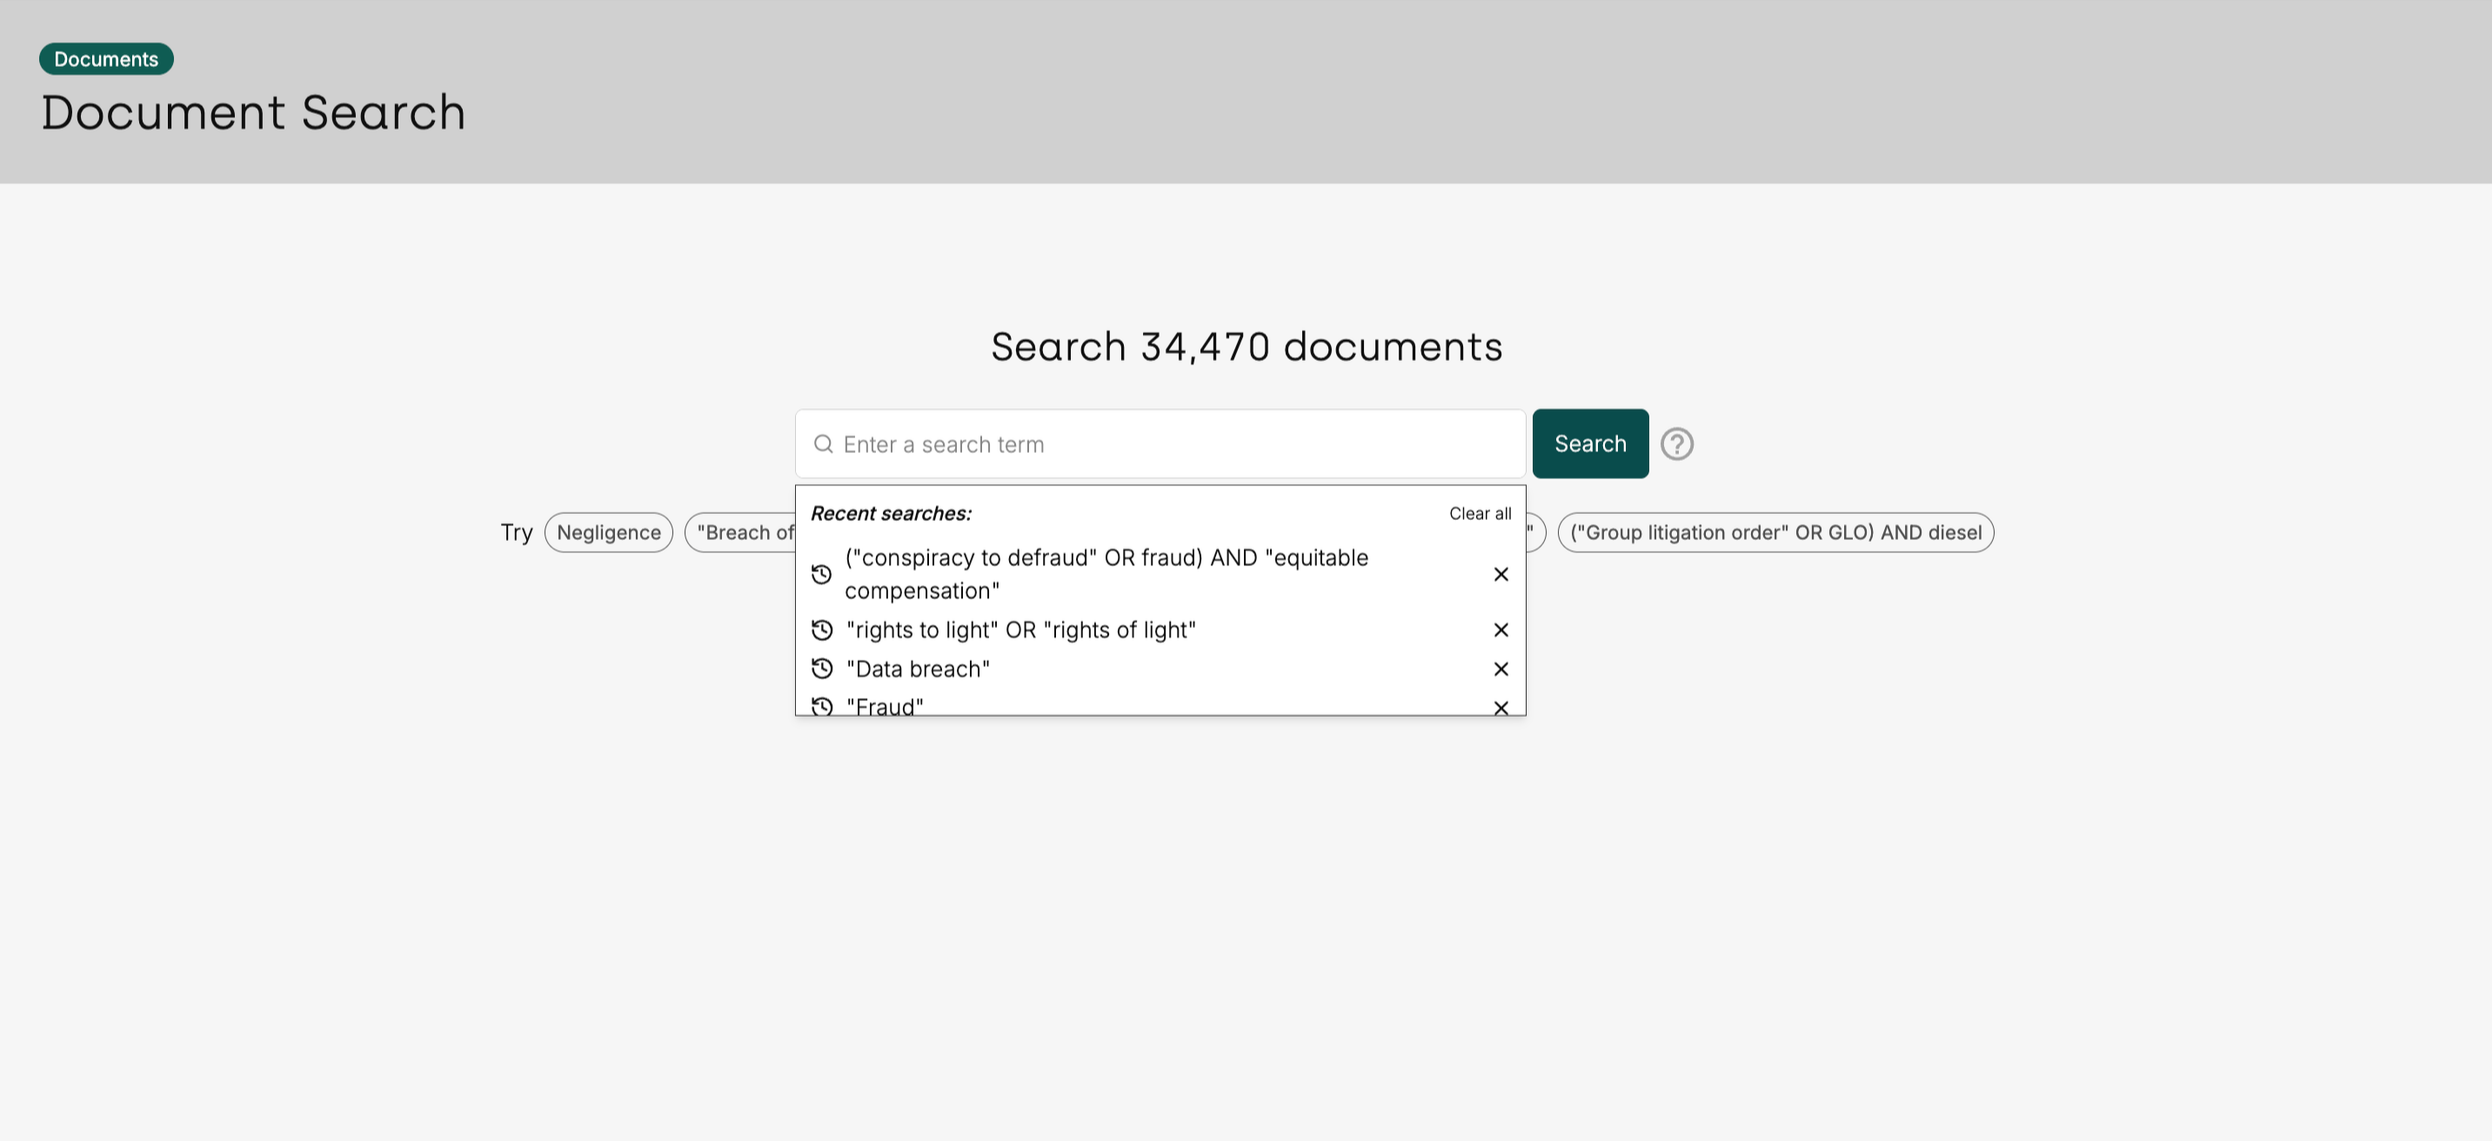Image resolution: width=2492 pixels, height=1141 pixels.
Task: Try the Group litigation order diesel chip
Action: point(1775,532)
